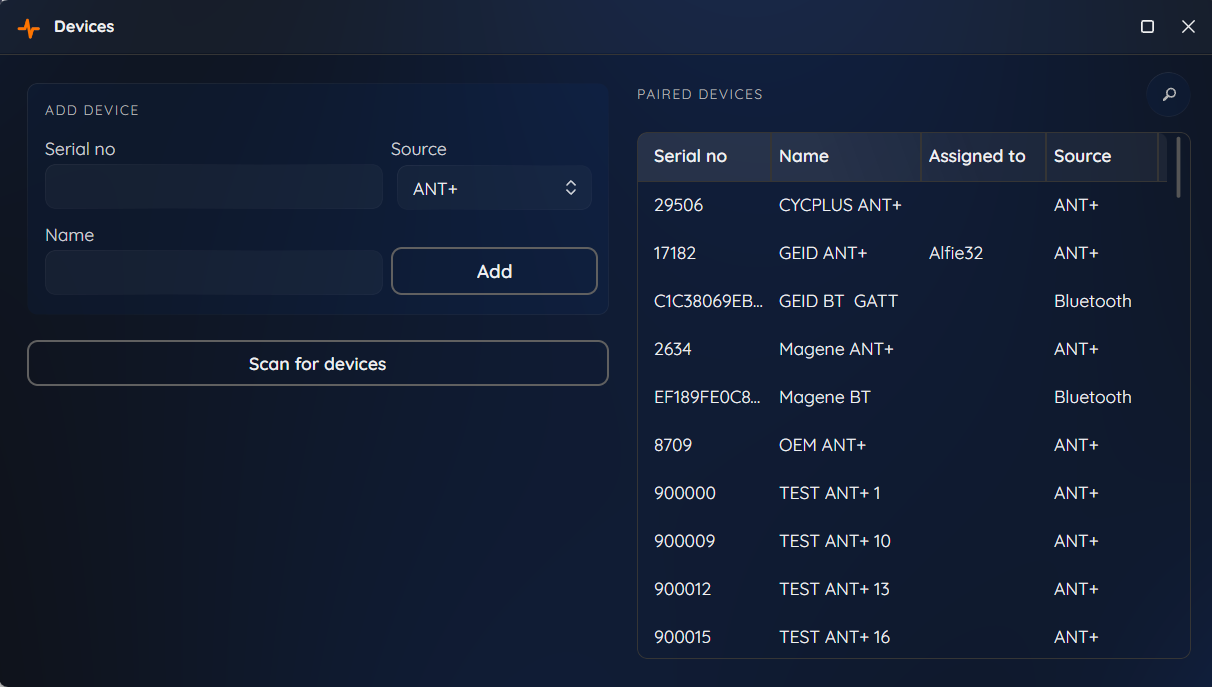Click the Serial no input field
Screen dimensions: 1212x687
tap(214, 187)
